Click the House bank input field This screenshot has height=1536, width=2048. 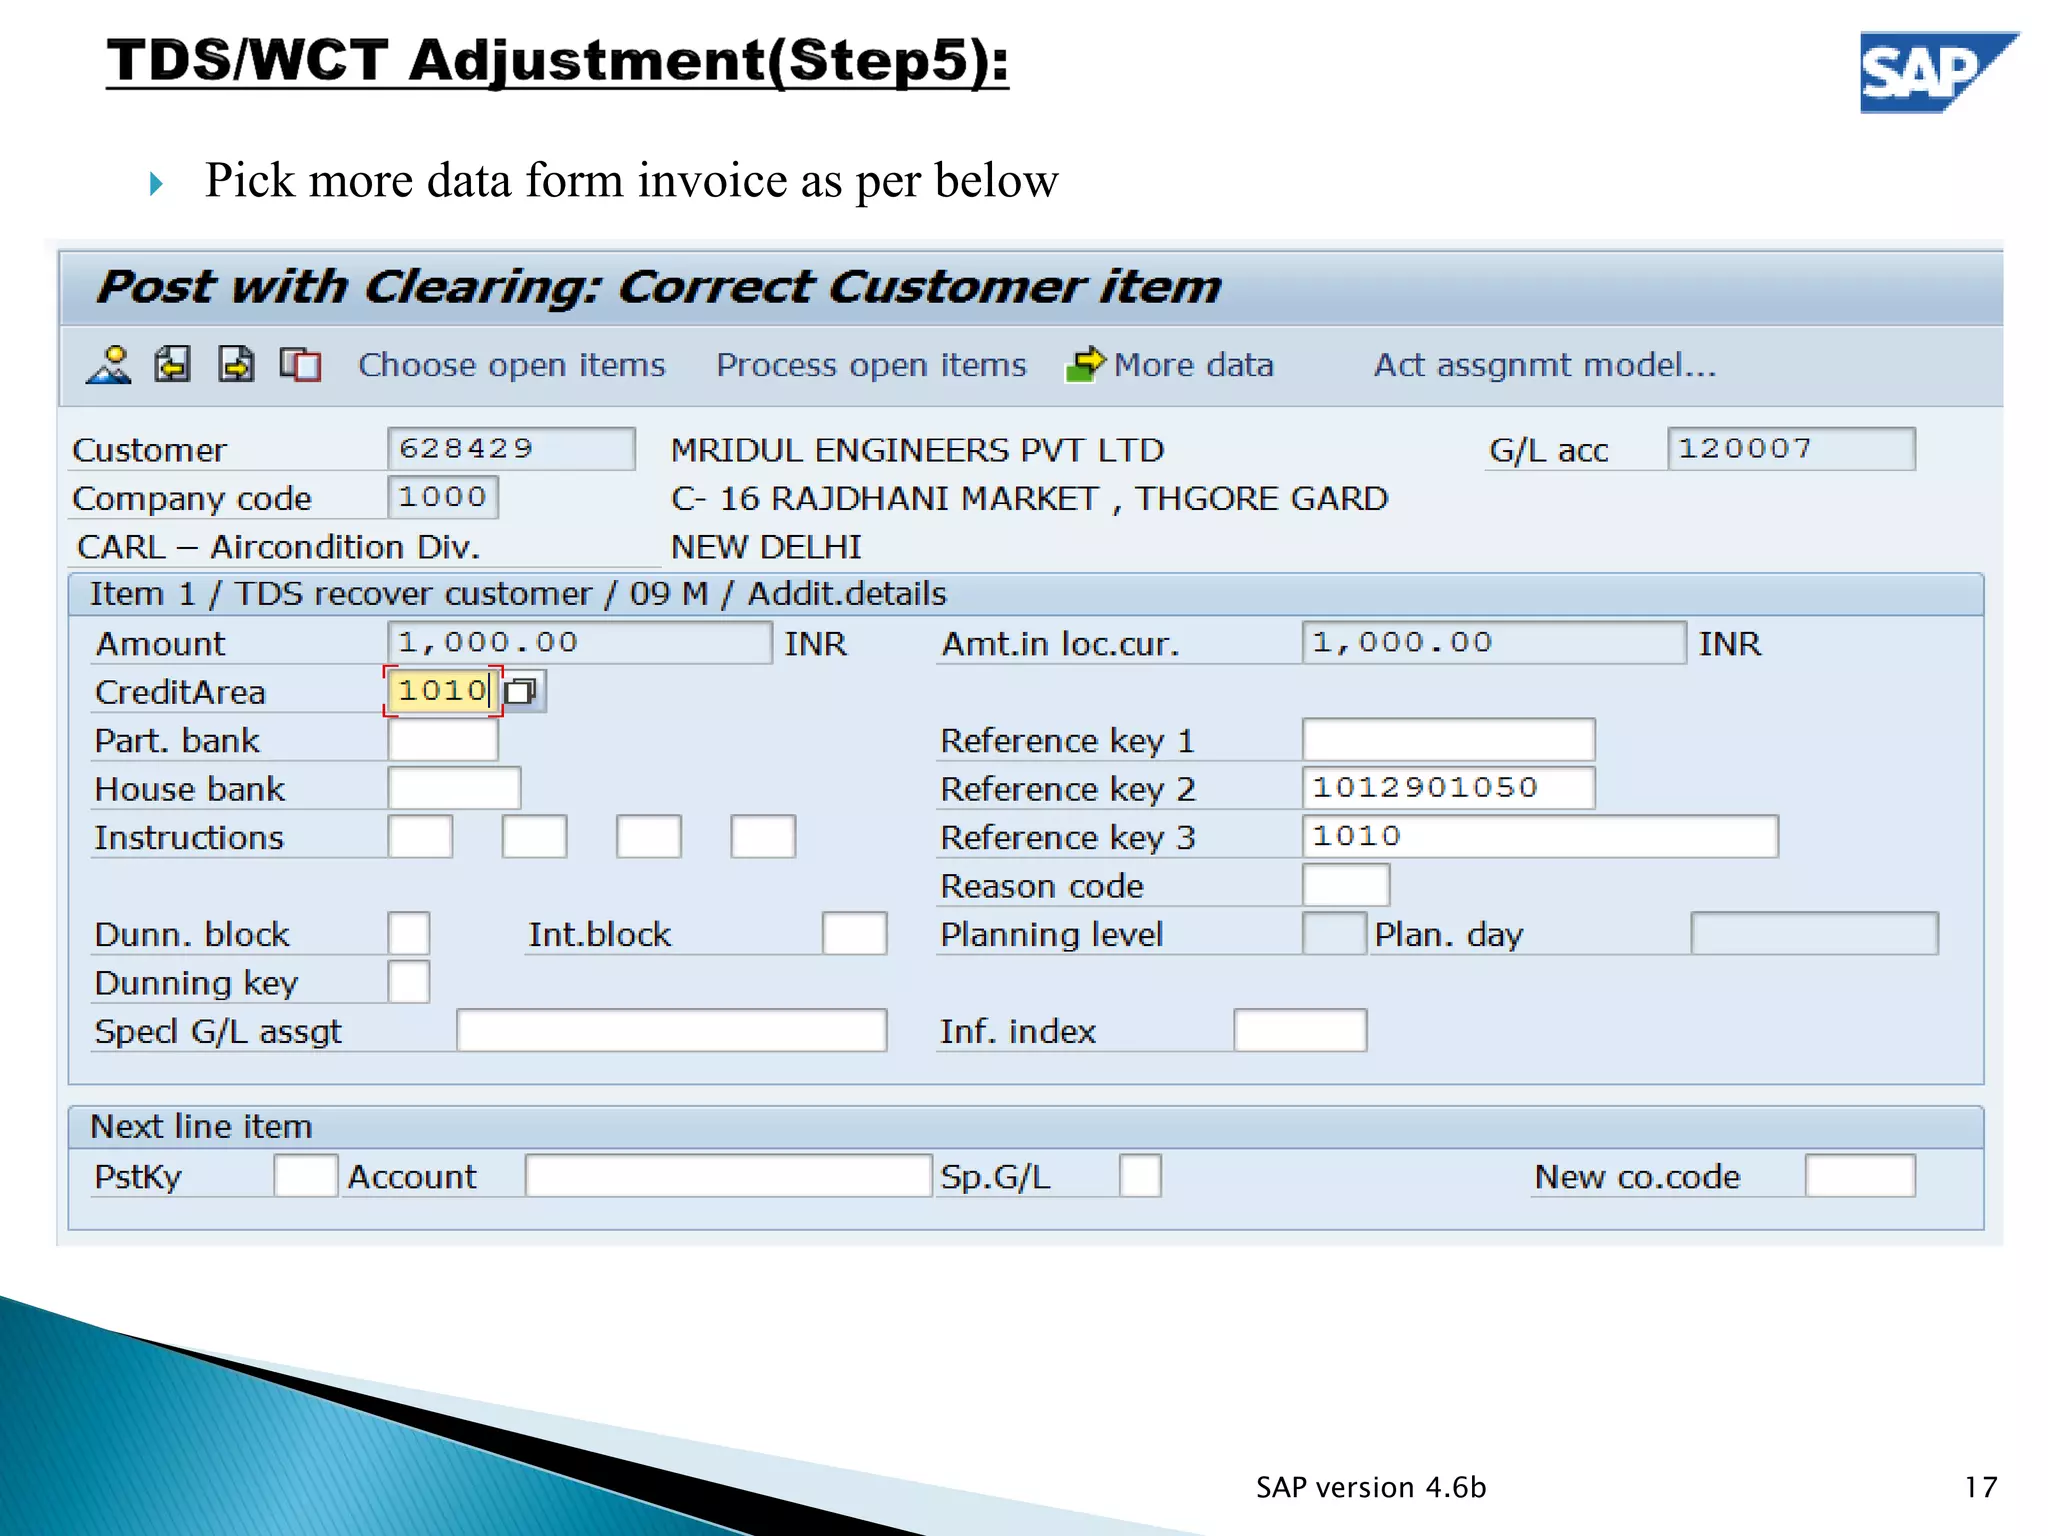coord(455,788)
